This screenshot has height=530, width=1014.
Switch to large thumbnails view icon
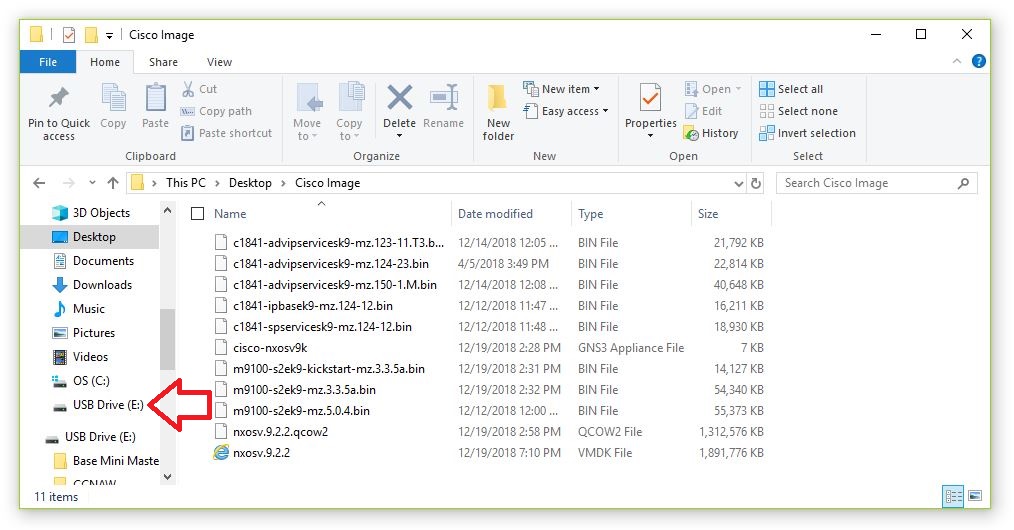pyautogui.click(x=975, y=496)
